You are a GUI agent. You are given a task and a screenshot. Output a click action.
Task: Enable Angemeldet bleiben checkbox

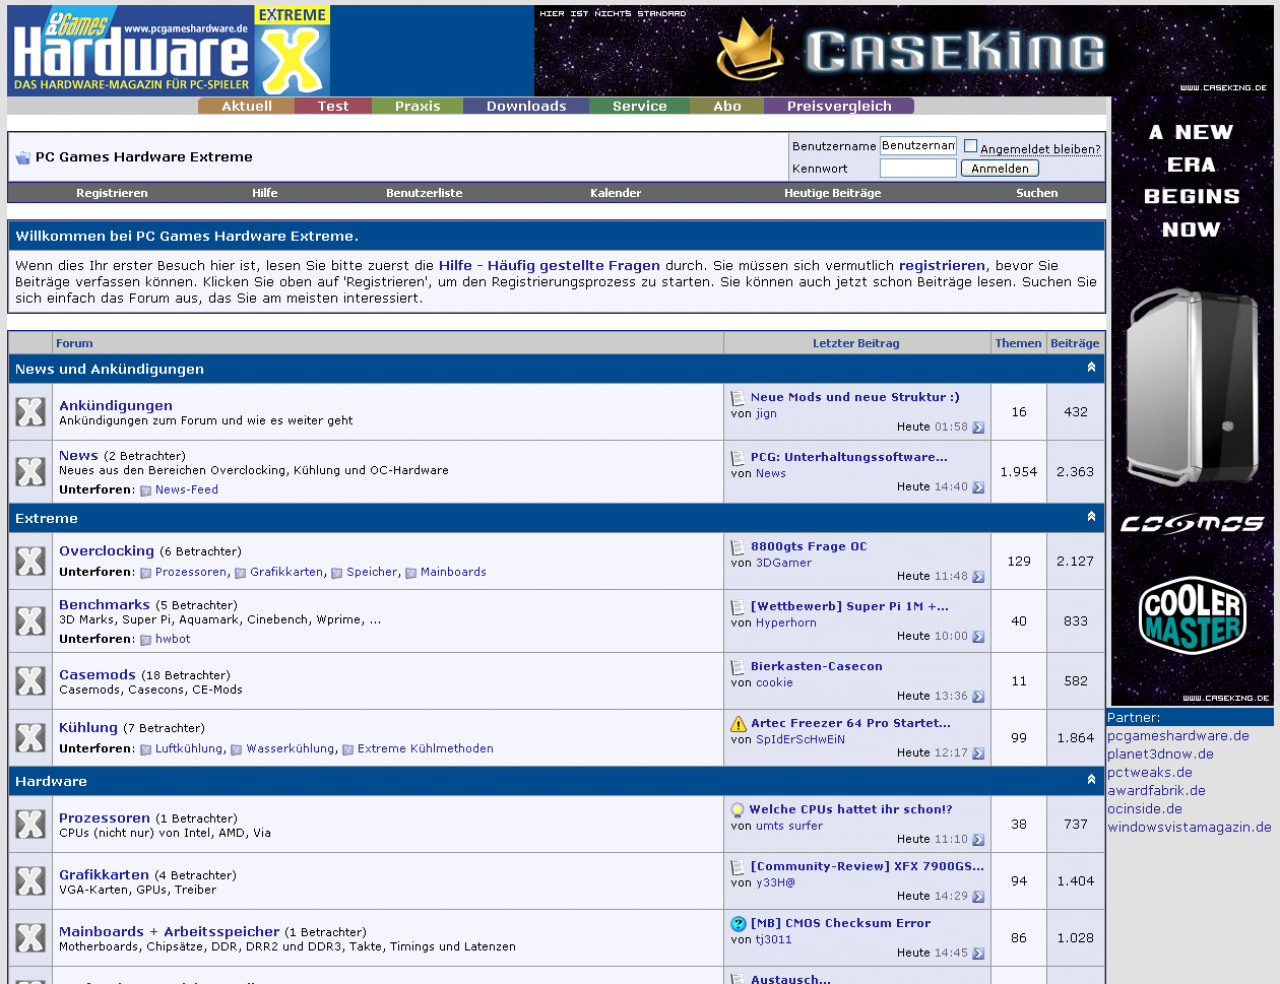click(970, 146)
